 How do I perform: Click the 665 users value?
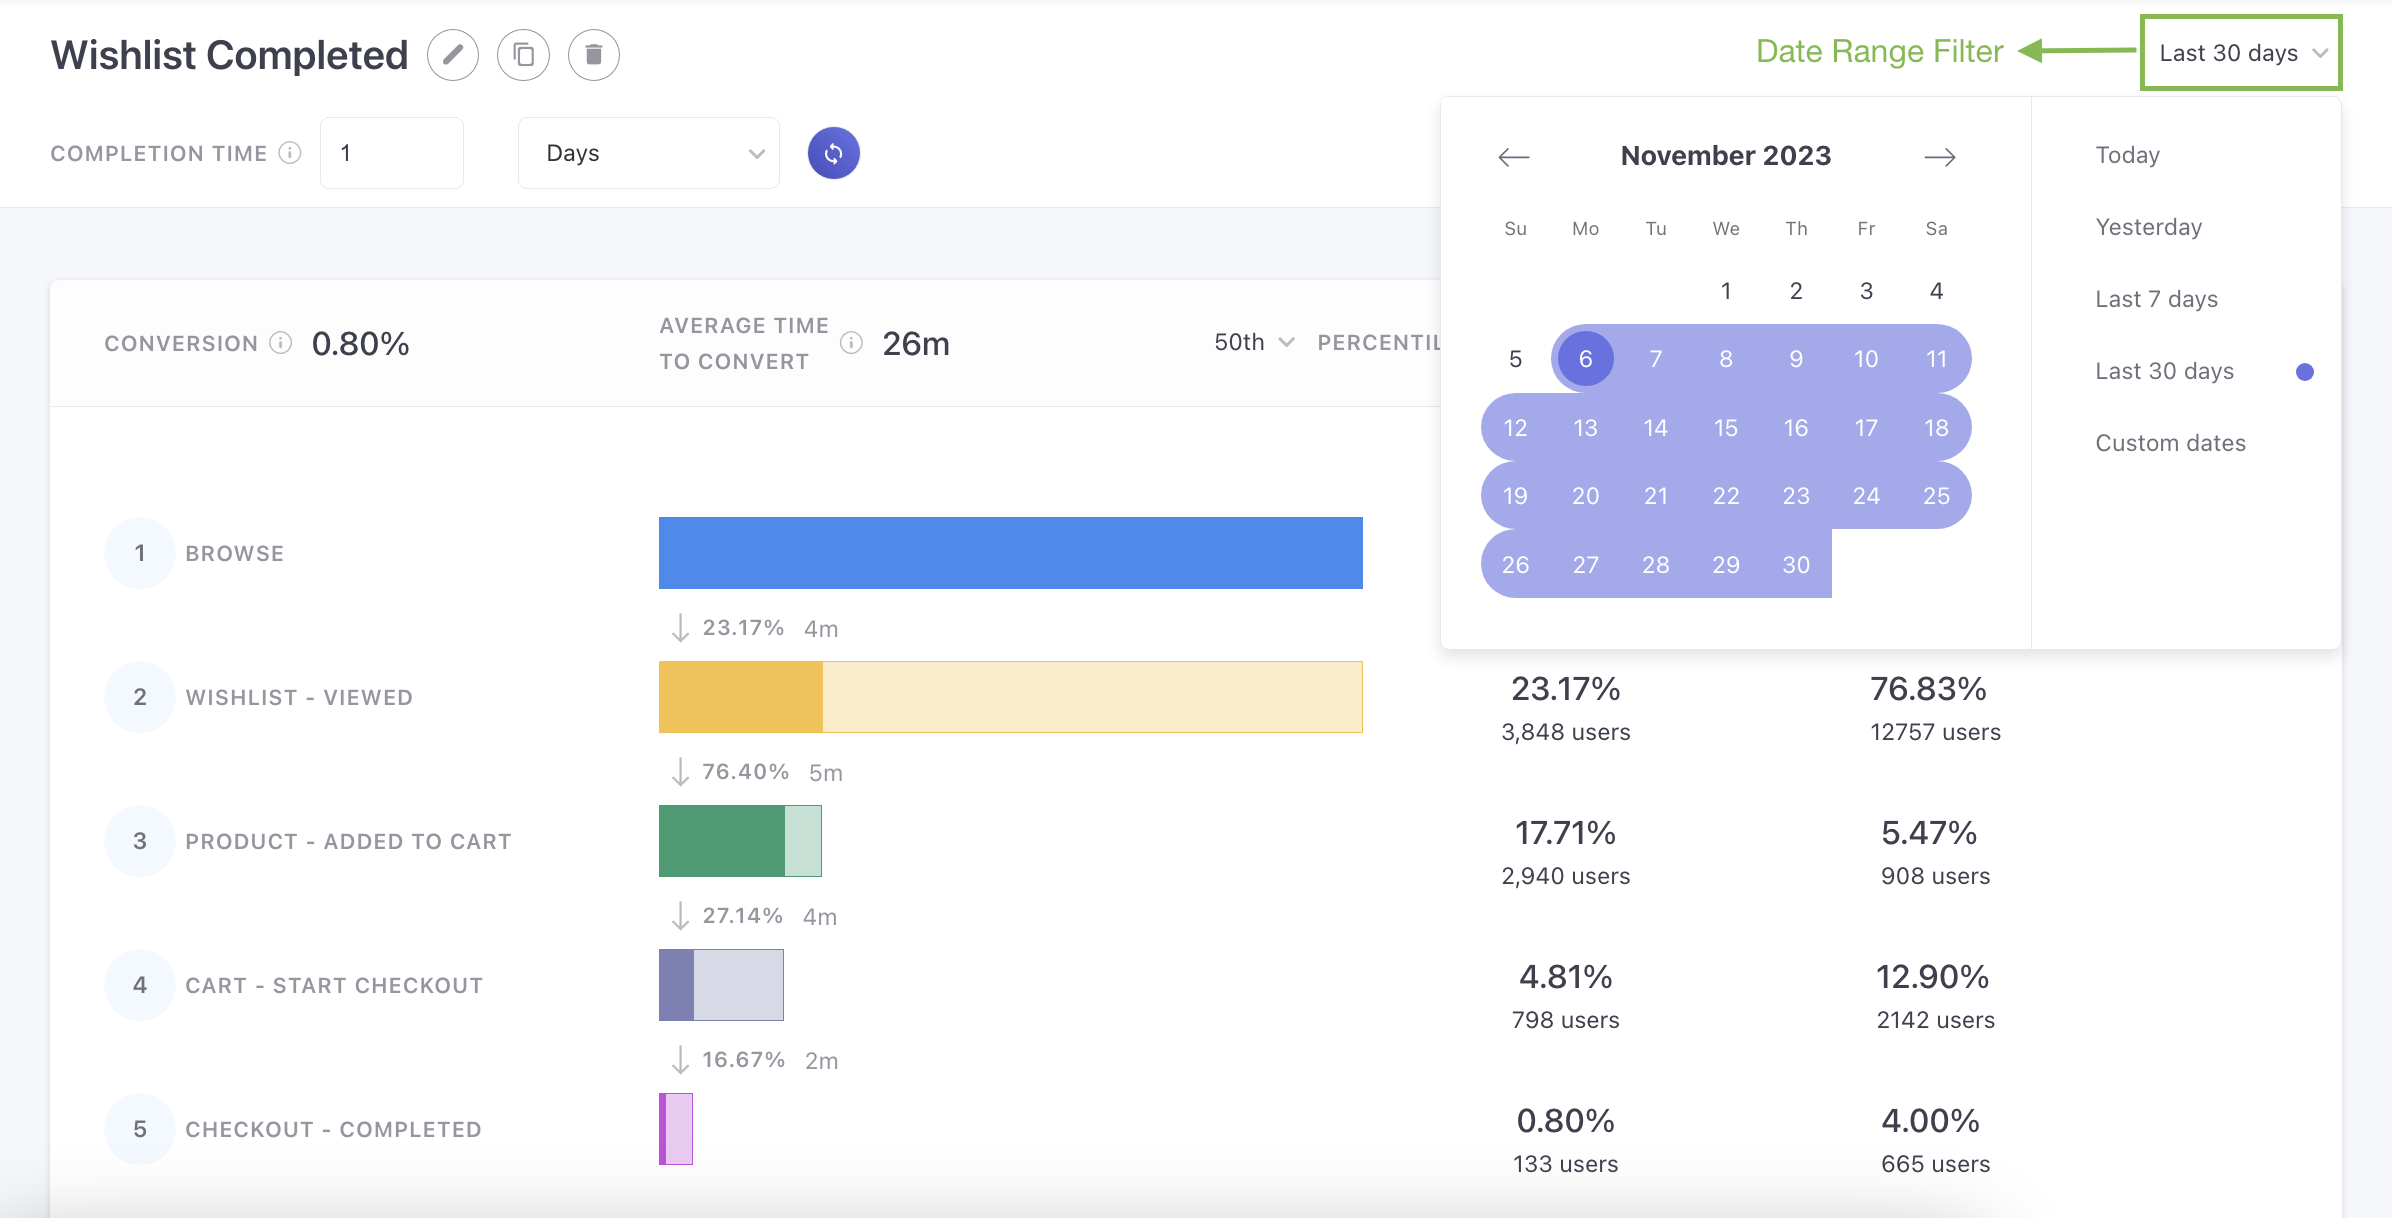click(1936, 1164)
